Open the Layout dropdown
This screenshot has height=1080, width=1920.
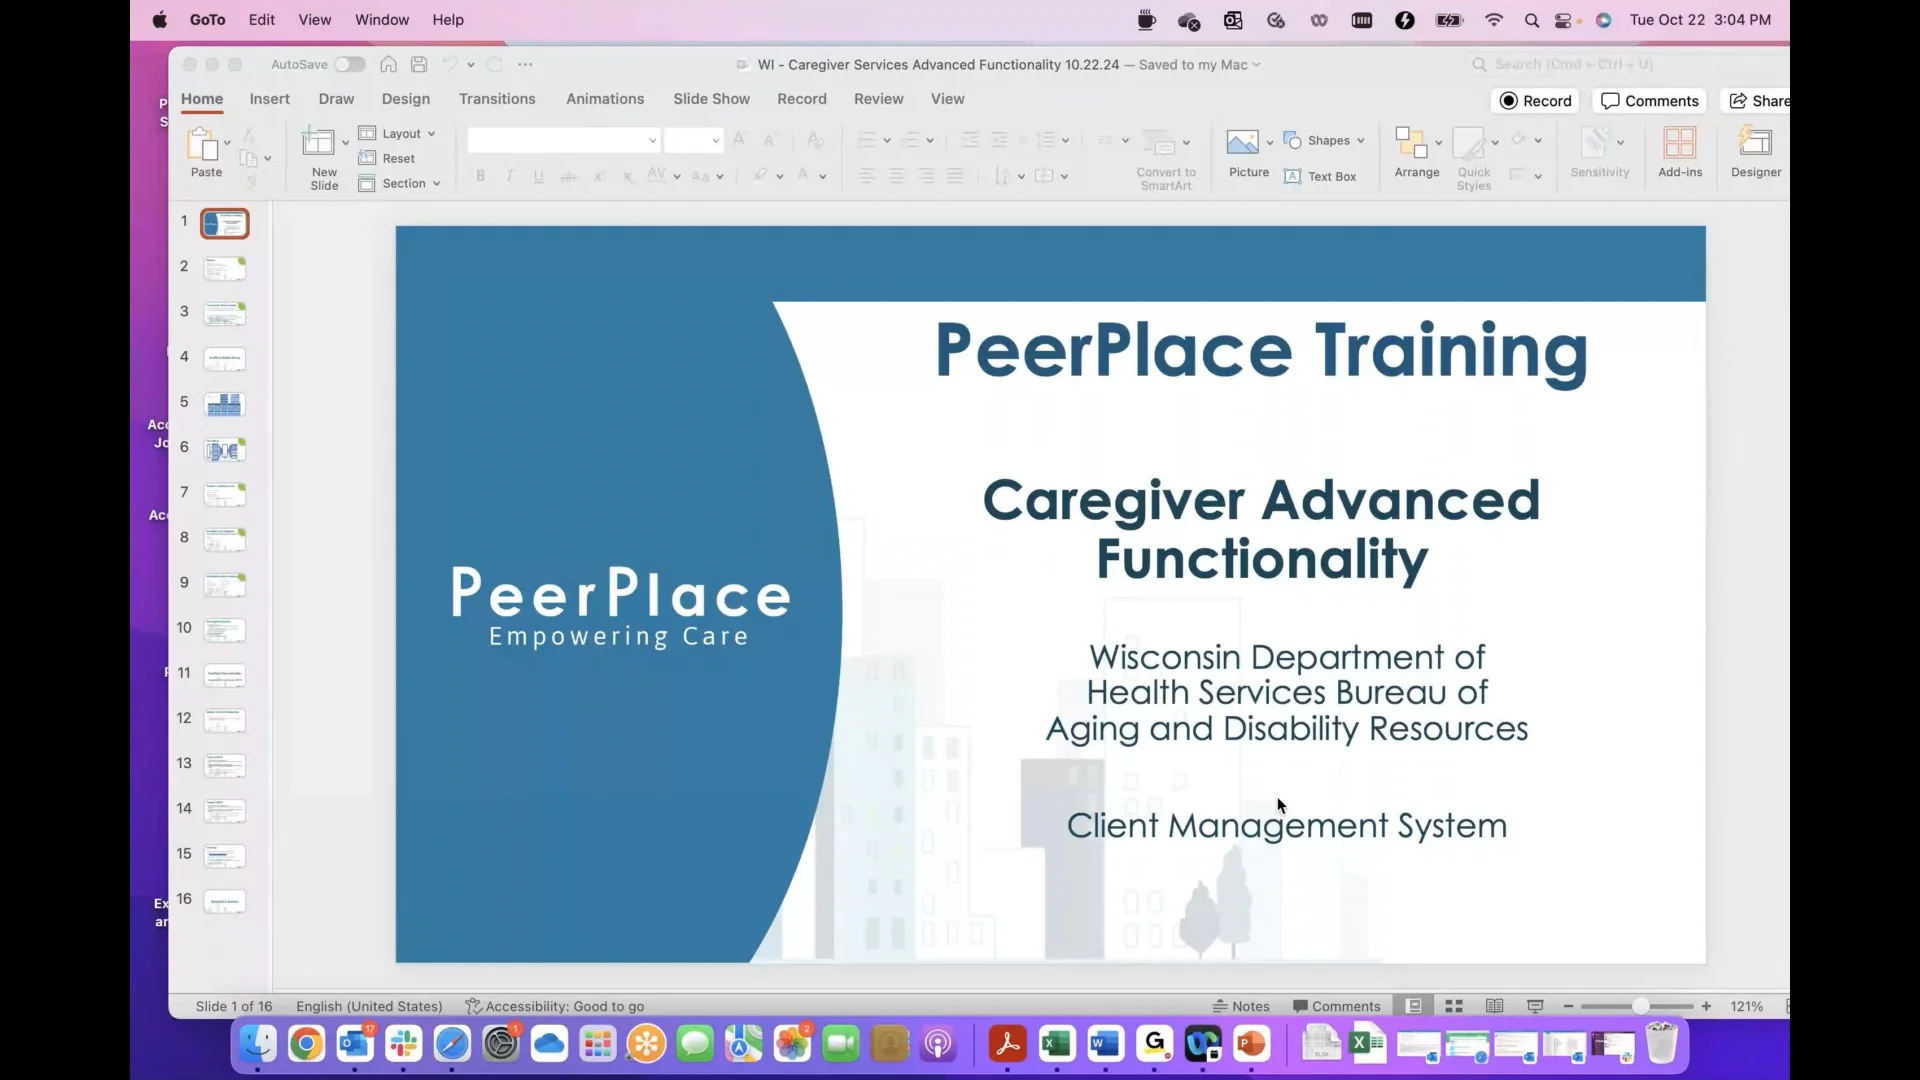click(x=397, y=133)
